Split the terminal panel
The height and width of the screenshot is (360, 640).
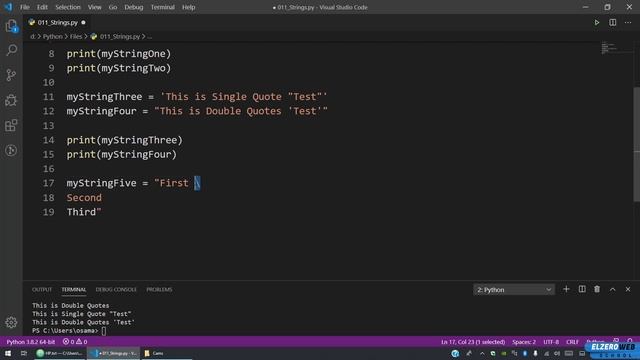pyautogui.click(x=582, y=289)
